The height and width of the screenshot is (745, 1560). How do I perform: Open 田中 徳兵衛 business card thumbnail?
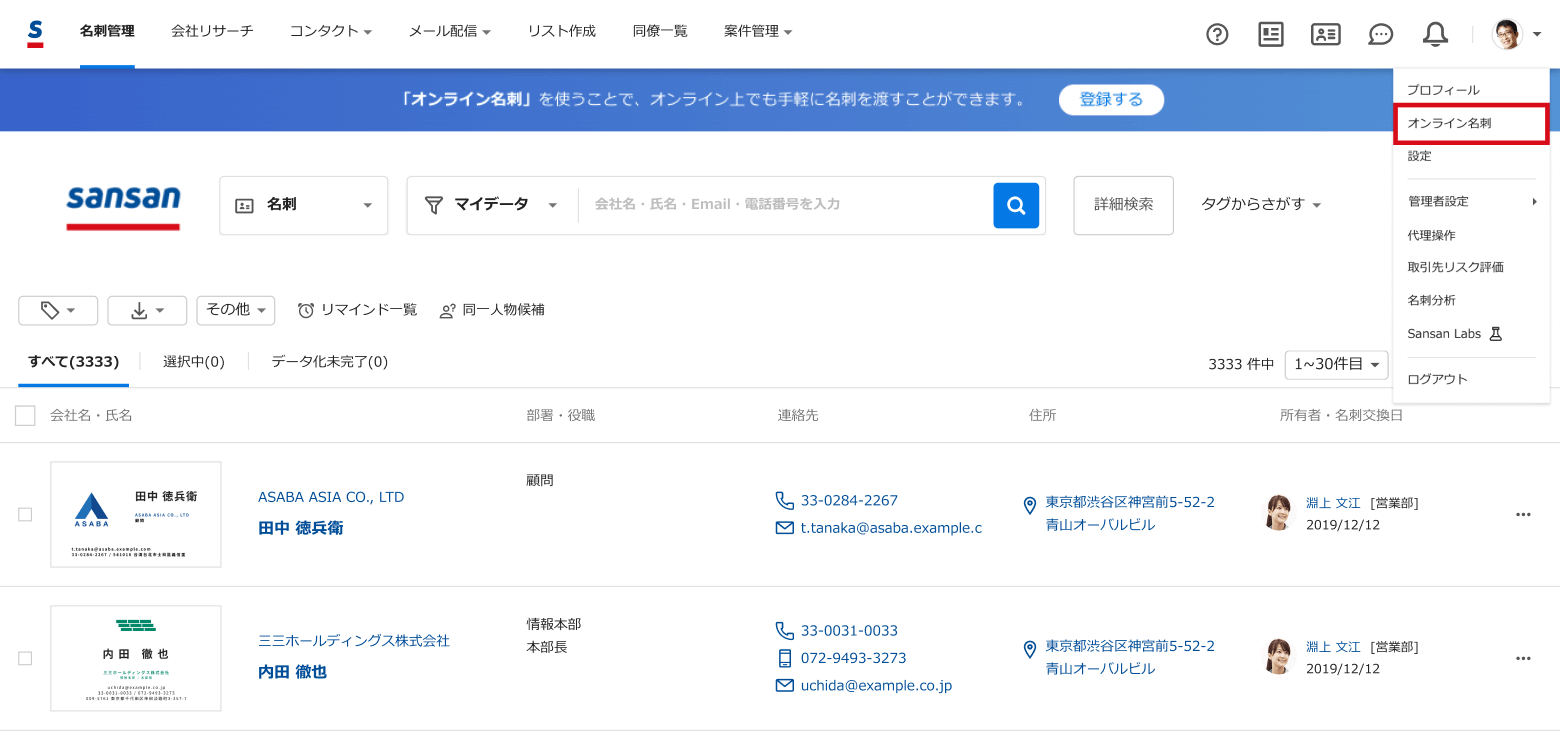pos(136,515)
